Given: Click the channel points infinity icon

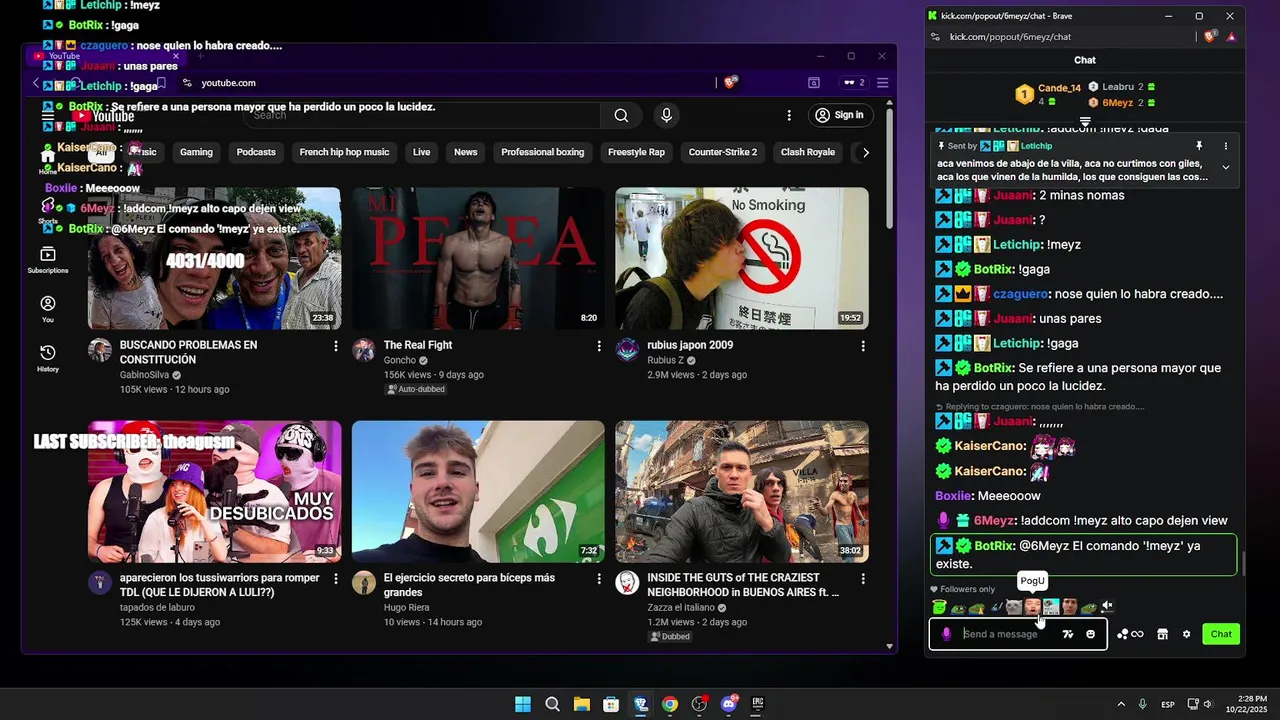Looking at the screenshot, I should coord(1130,634).
